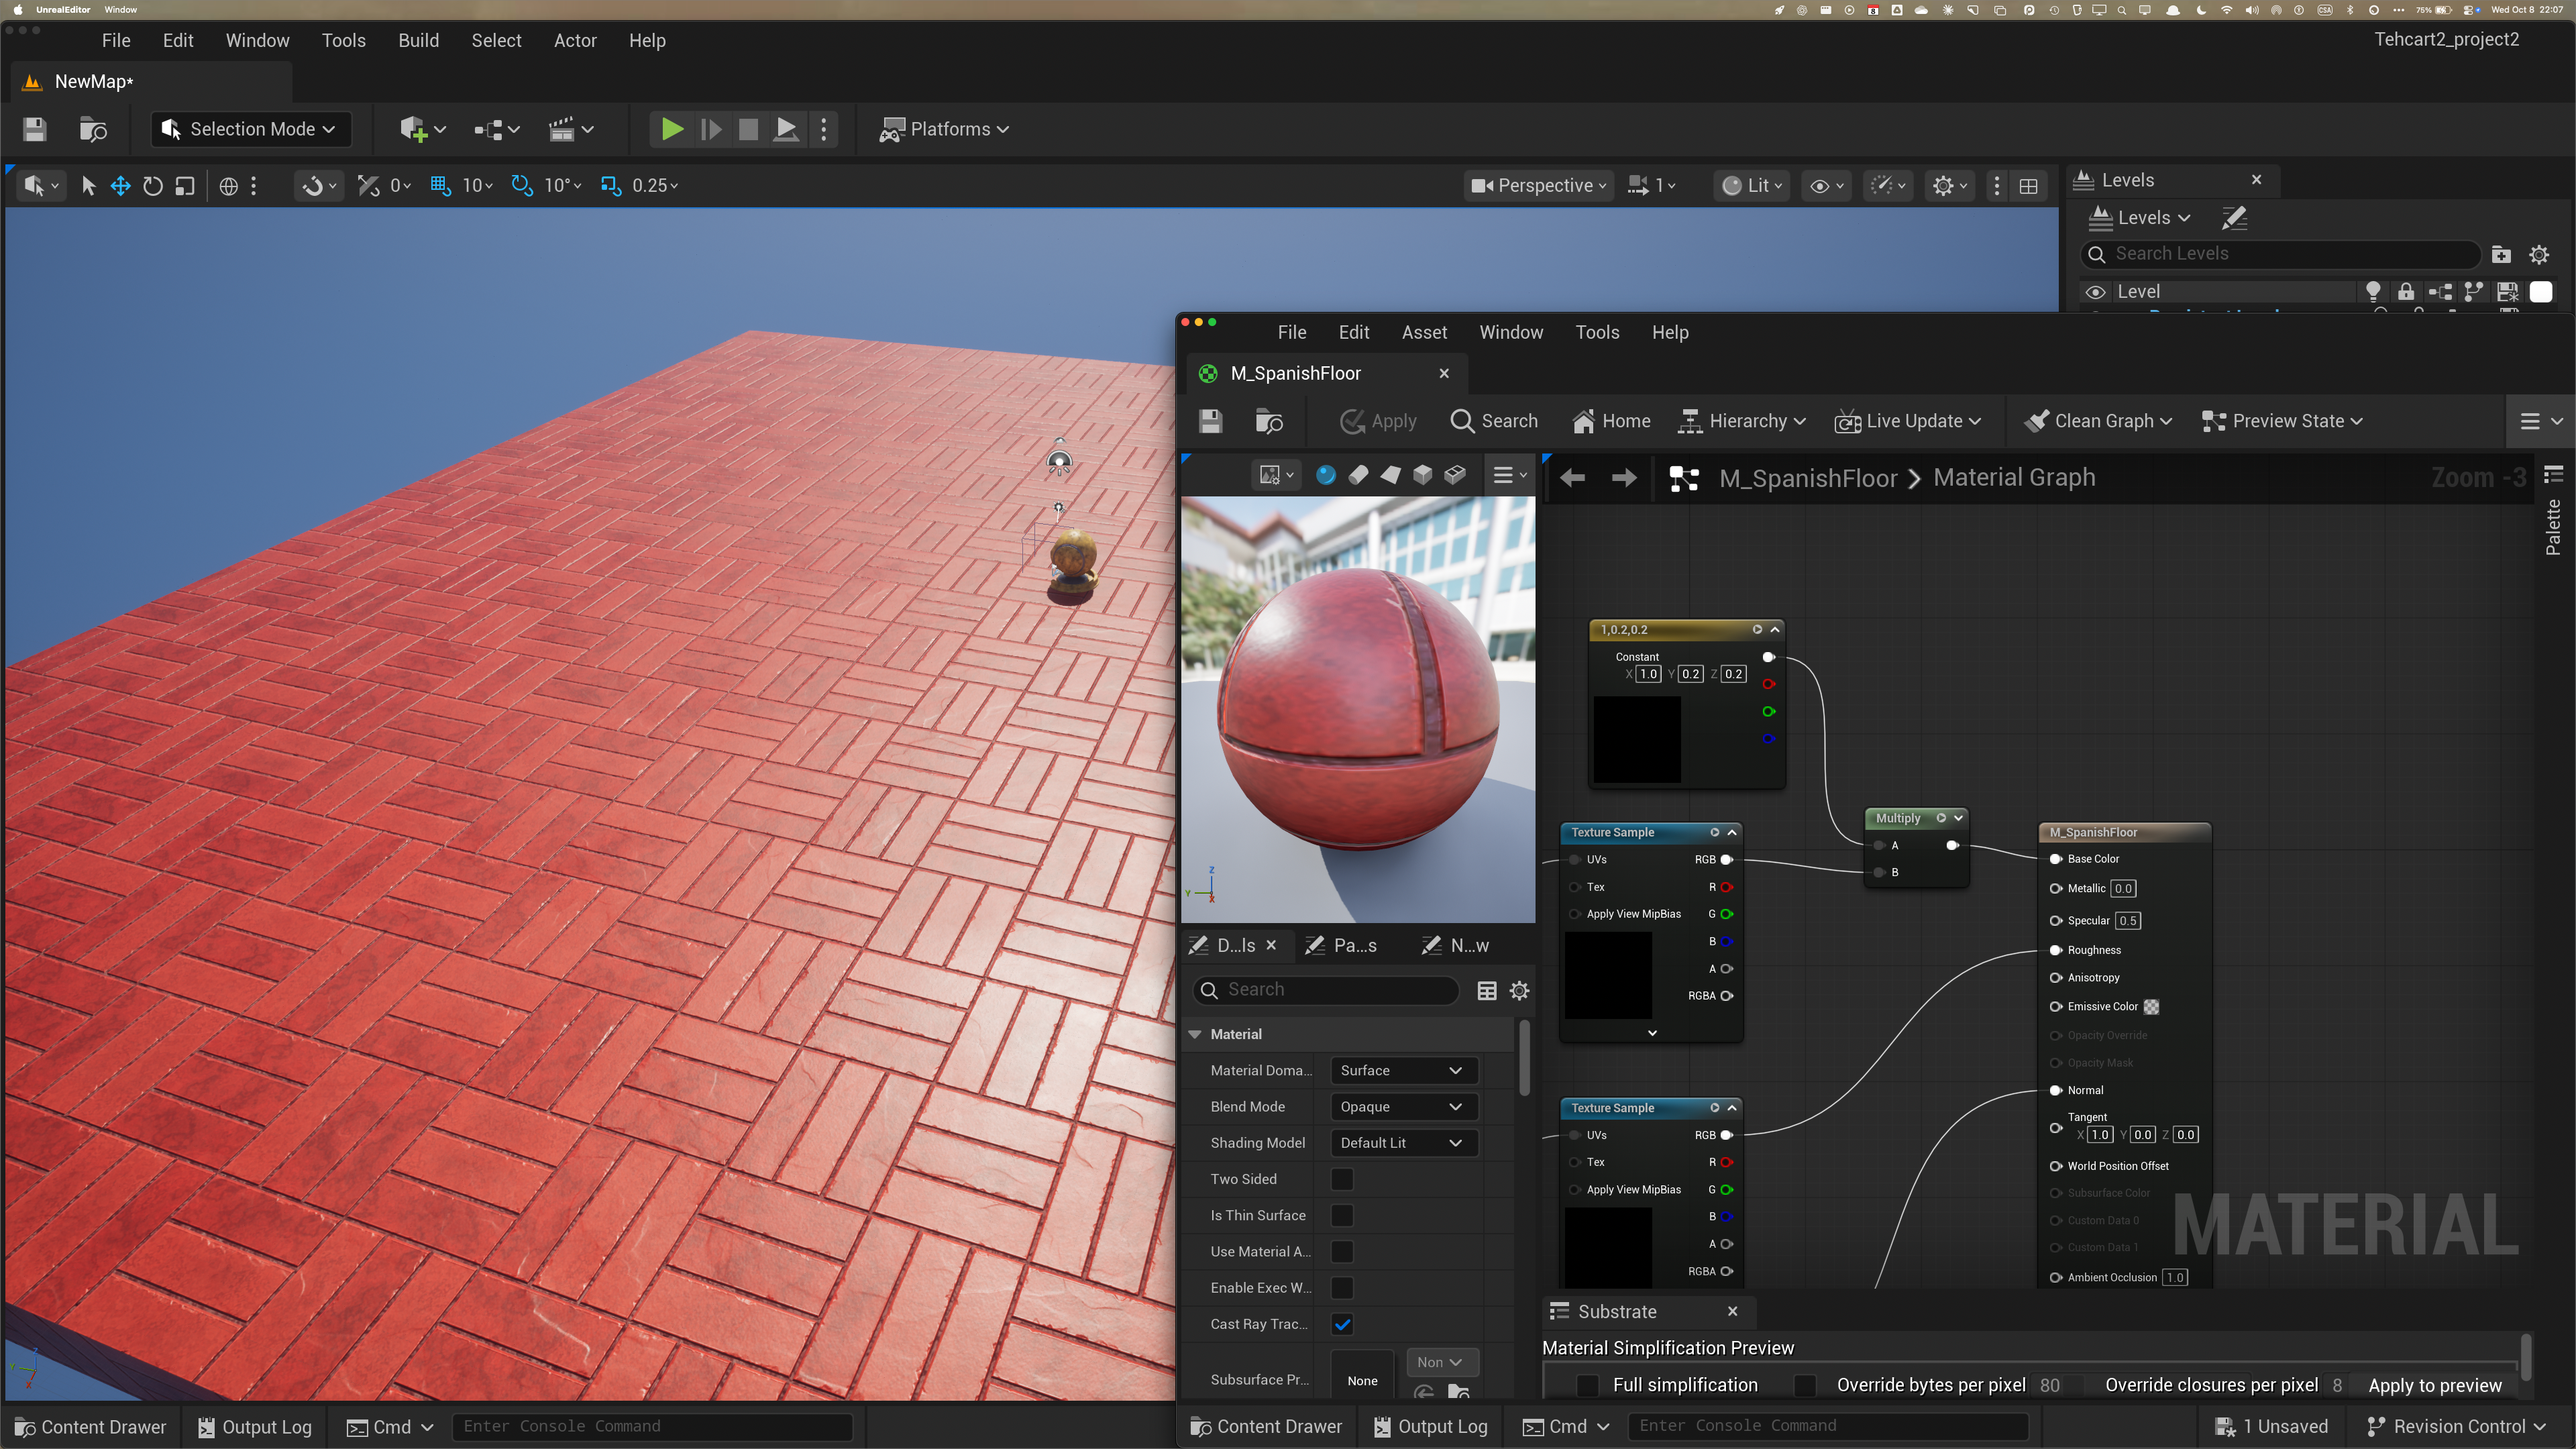Save the current level with the toolbar disk icon
Viewport: 2576px width, 1449px height.
pyautogui.click(x=35, y=129)
